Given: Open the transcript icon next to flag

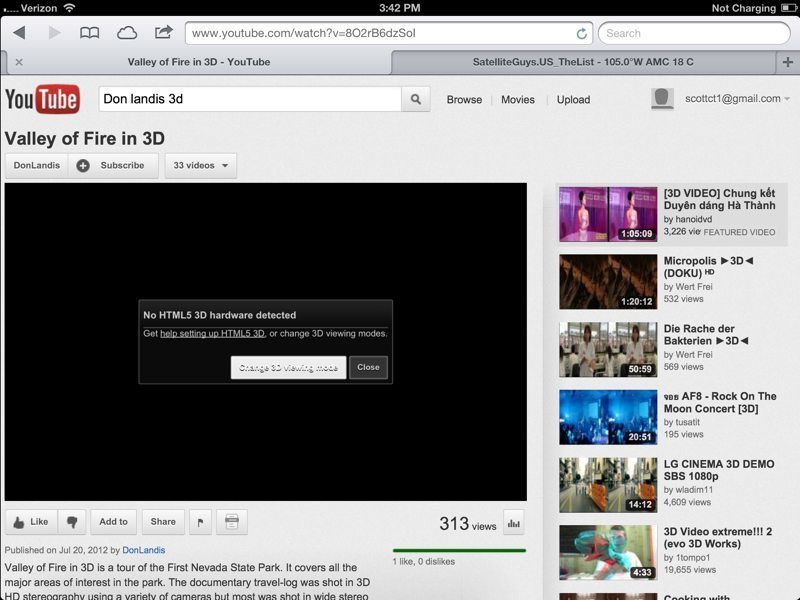Looking at the screenshot, I should 232,522.
